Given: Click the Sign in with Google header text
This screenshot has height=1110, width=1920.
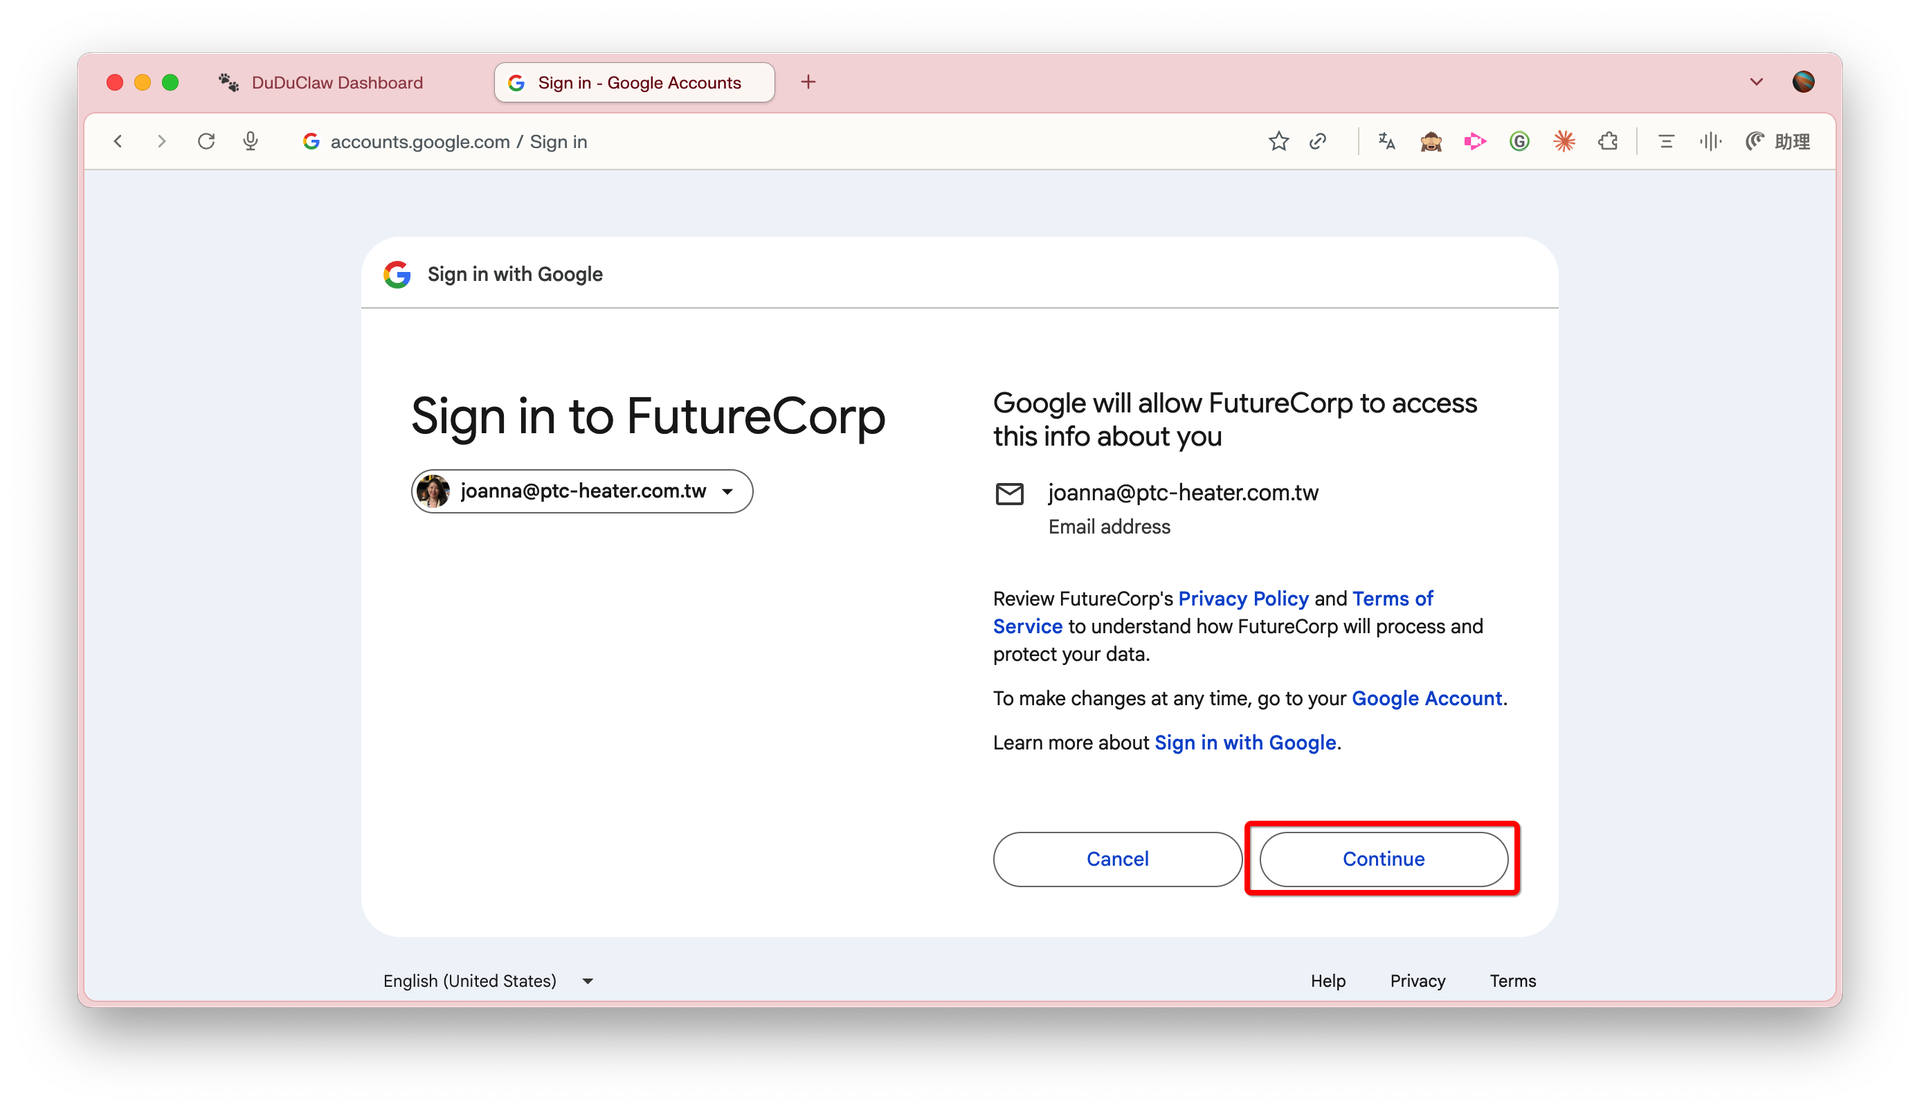Looking at the screenshot, I should click(x=515, y=274).
